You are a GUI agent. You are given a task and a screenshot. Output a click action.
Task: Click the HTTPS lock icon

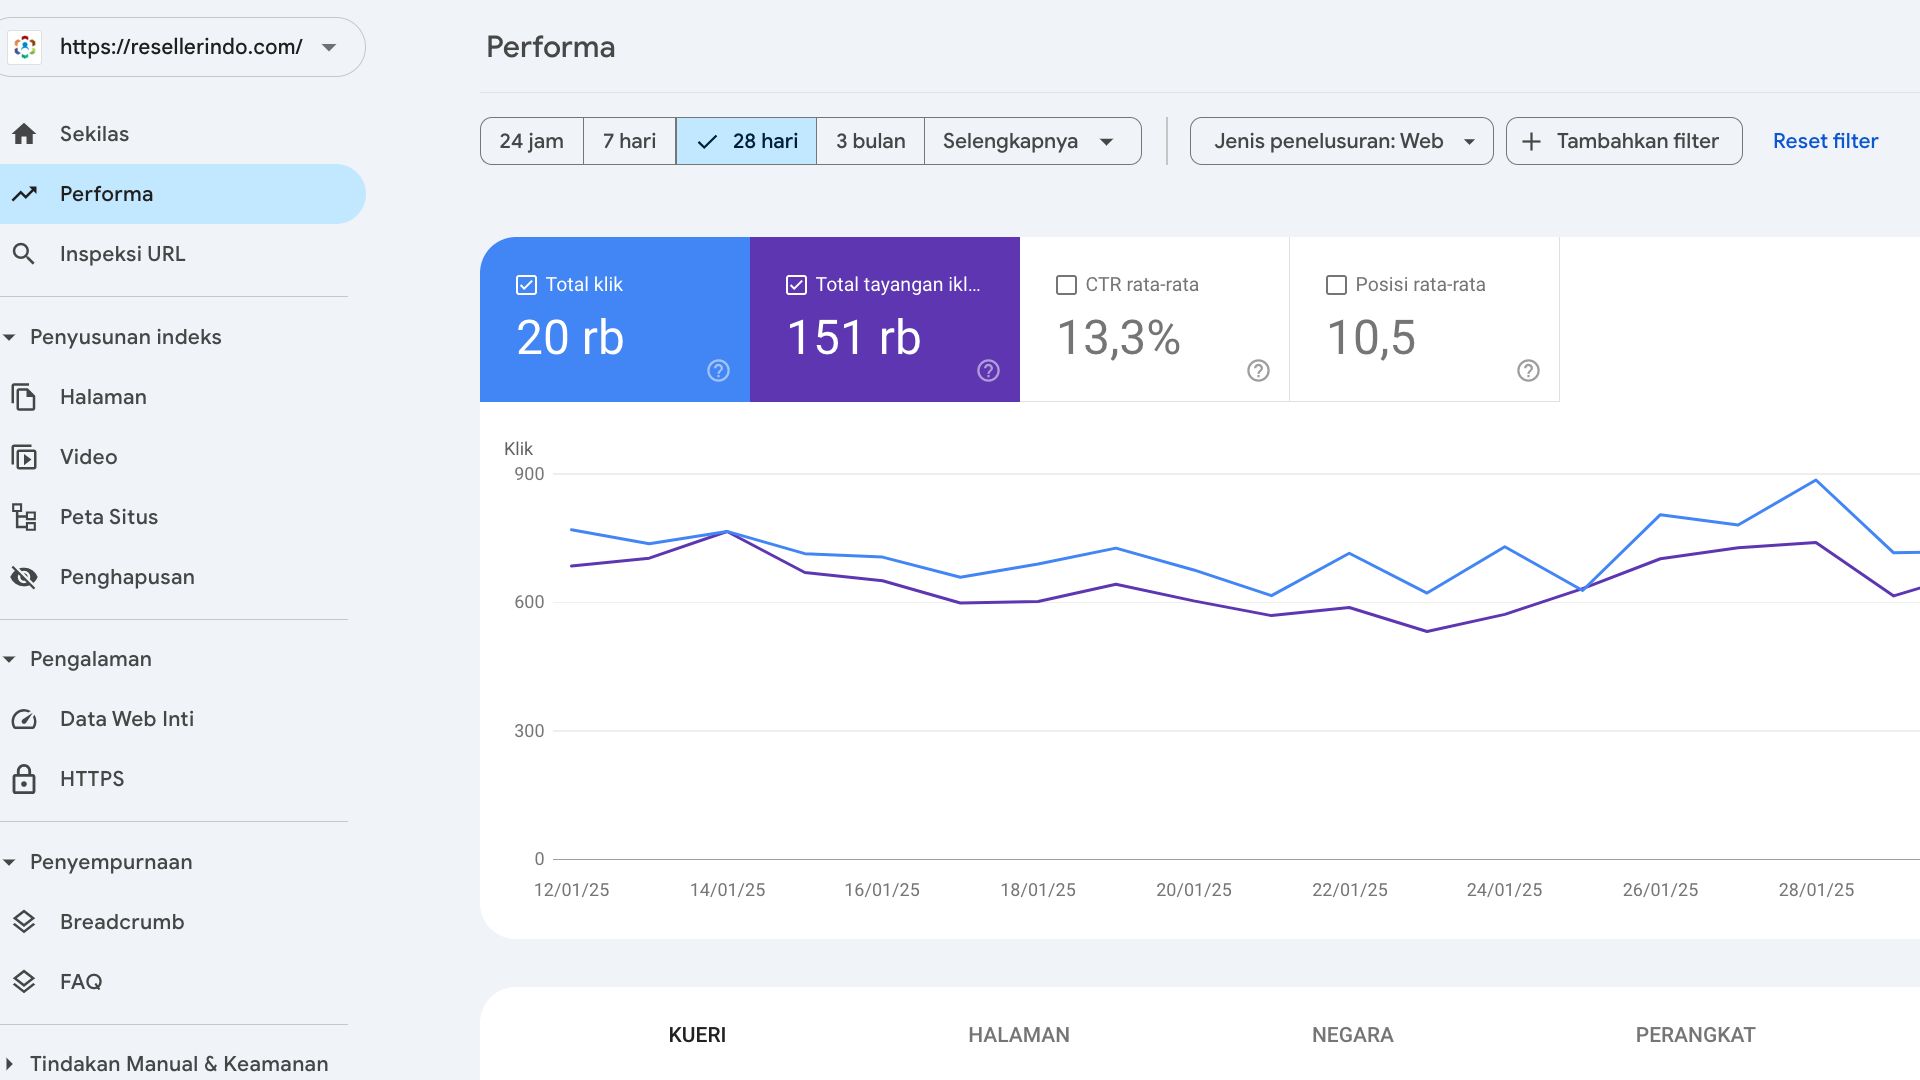[x=24, y=779]
